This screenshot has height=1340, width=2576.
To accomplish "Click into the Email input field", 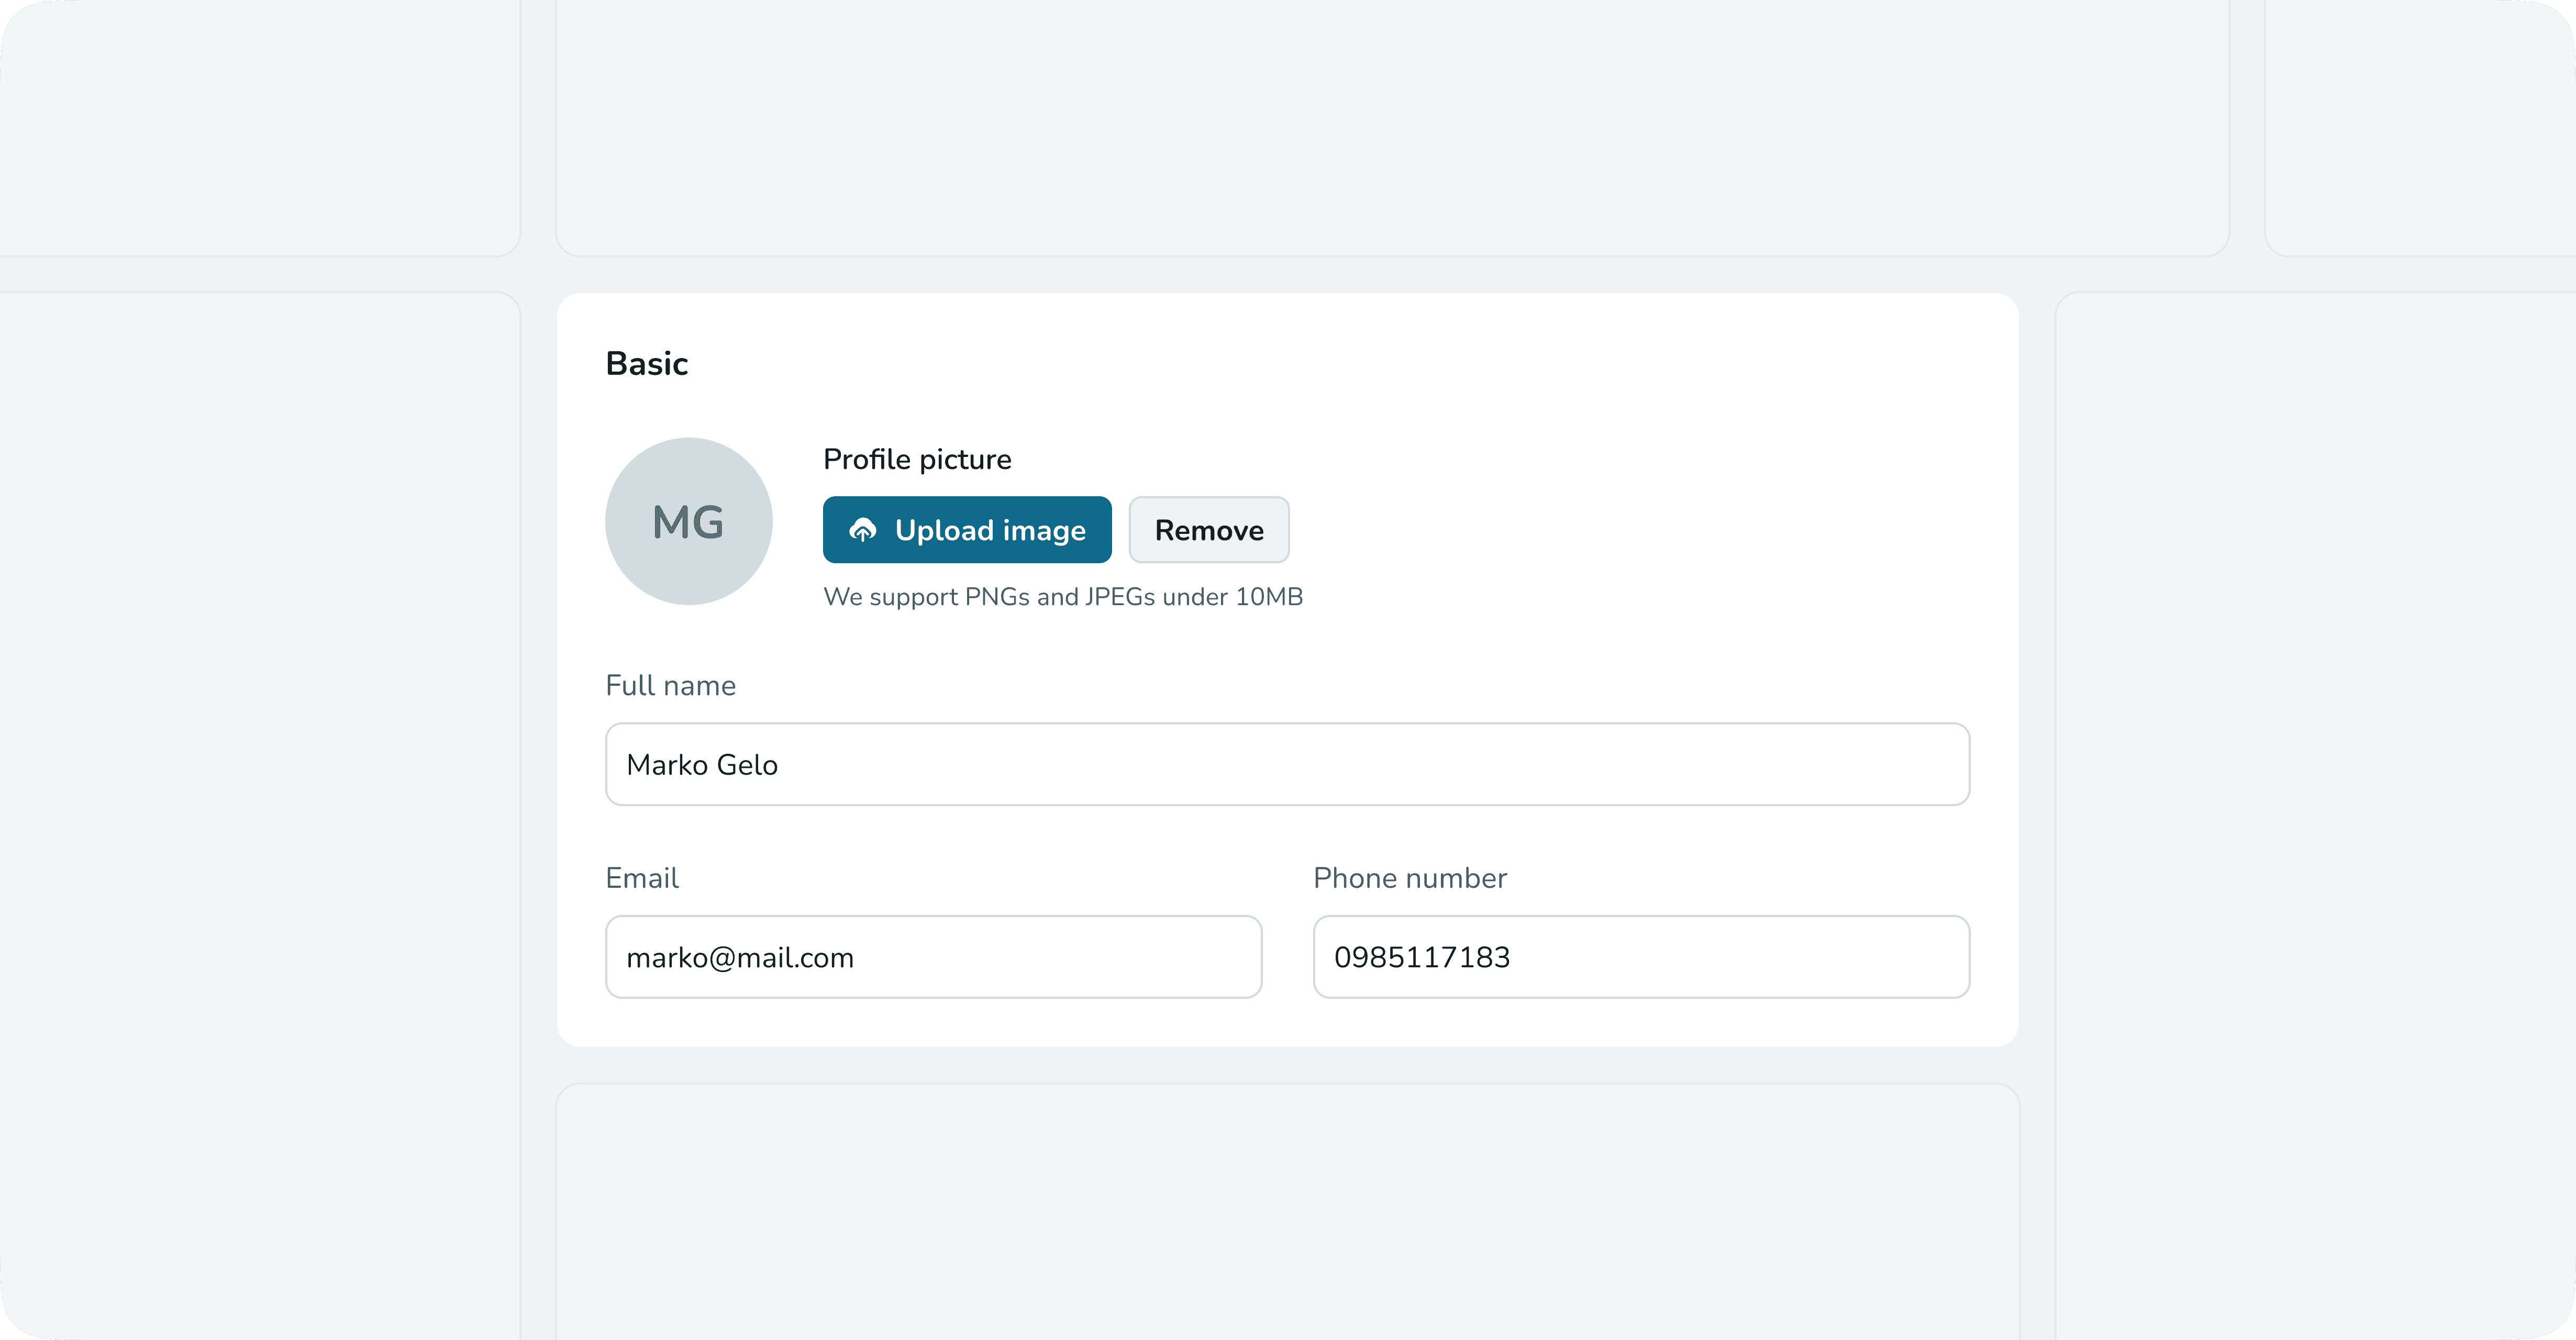I will click(x=933, y=957).
